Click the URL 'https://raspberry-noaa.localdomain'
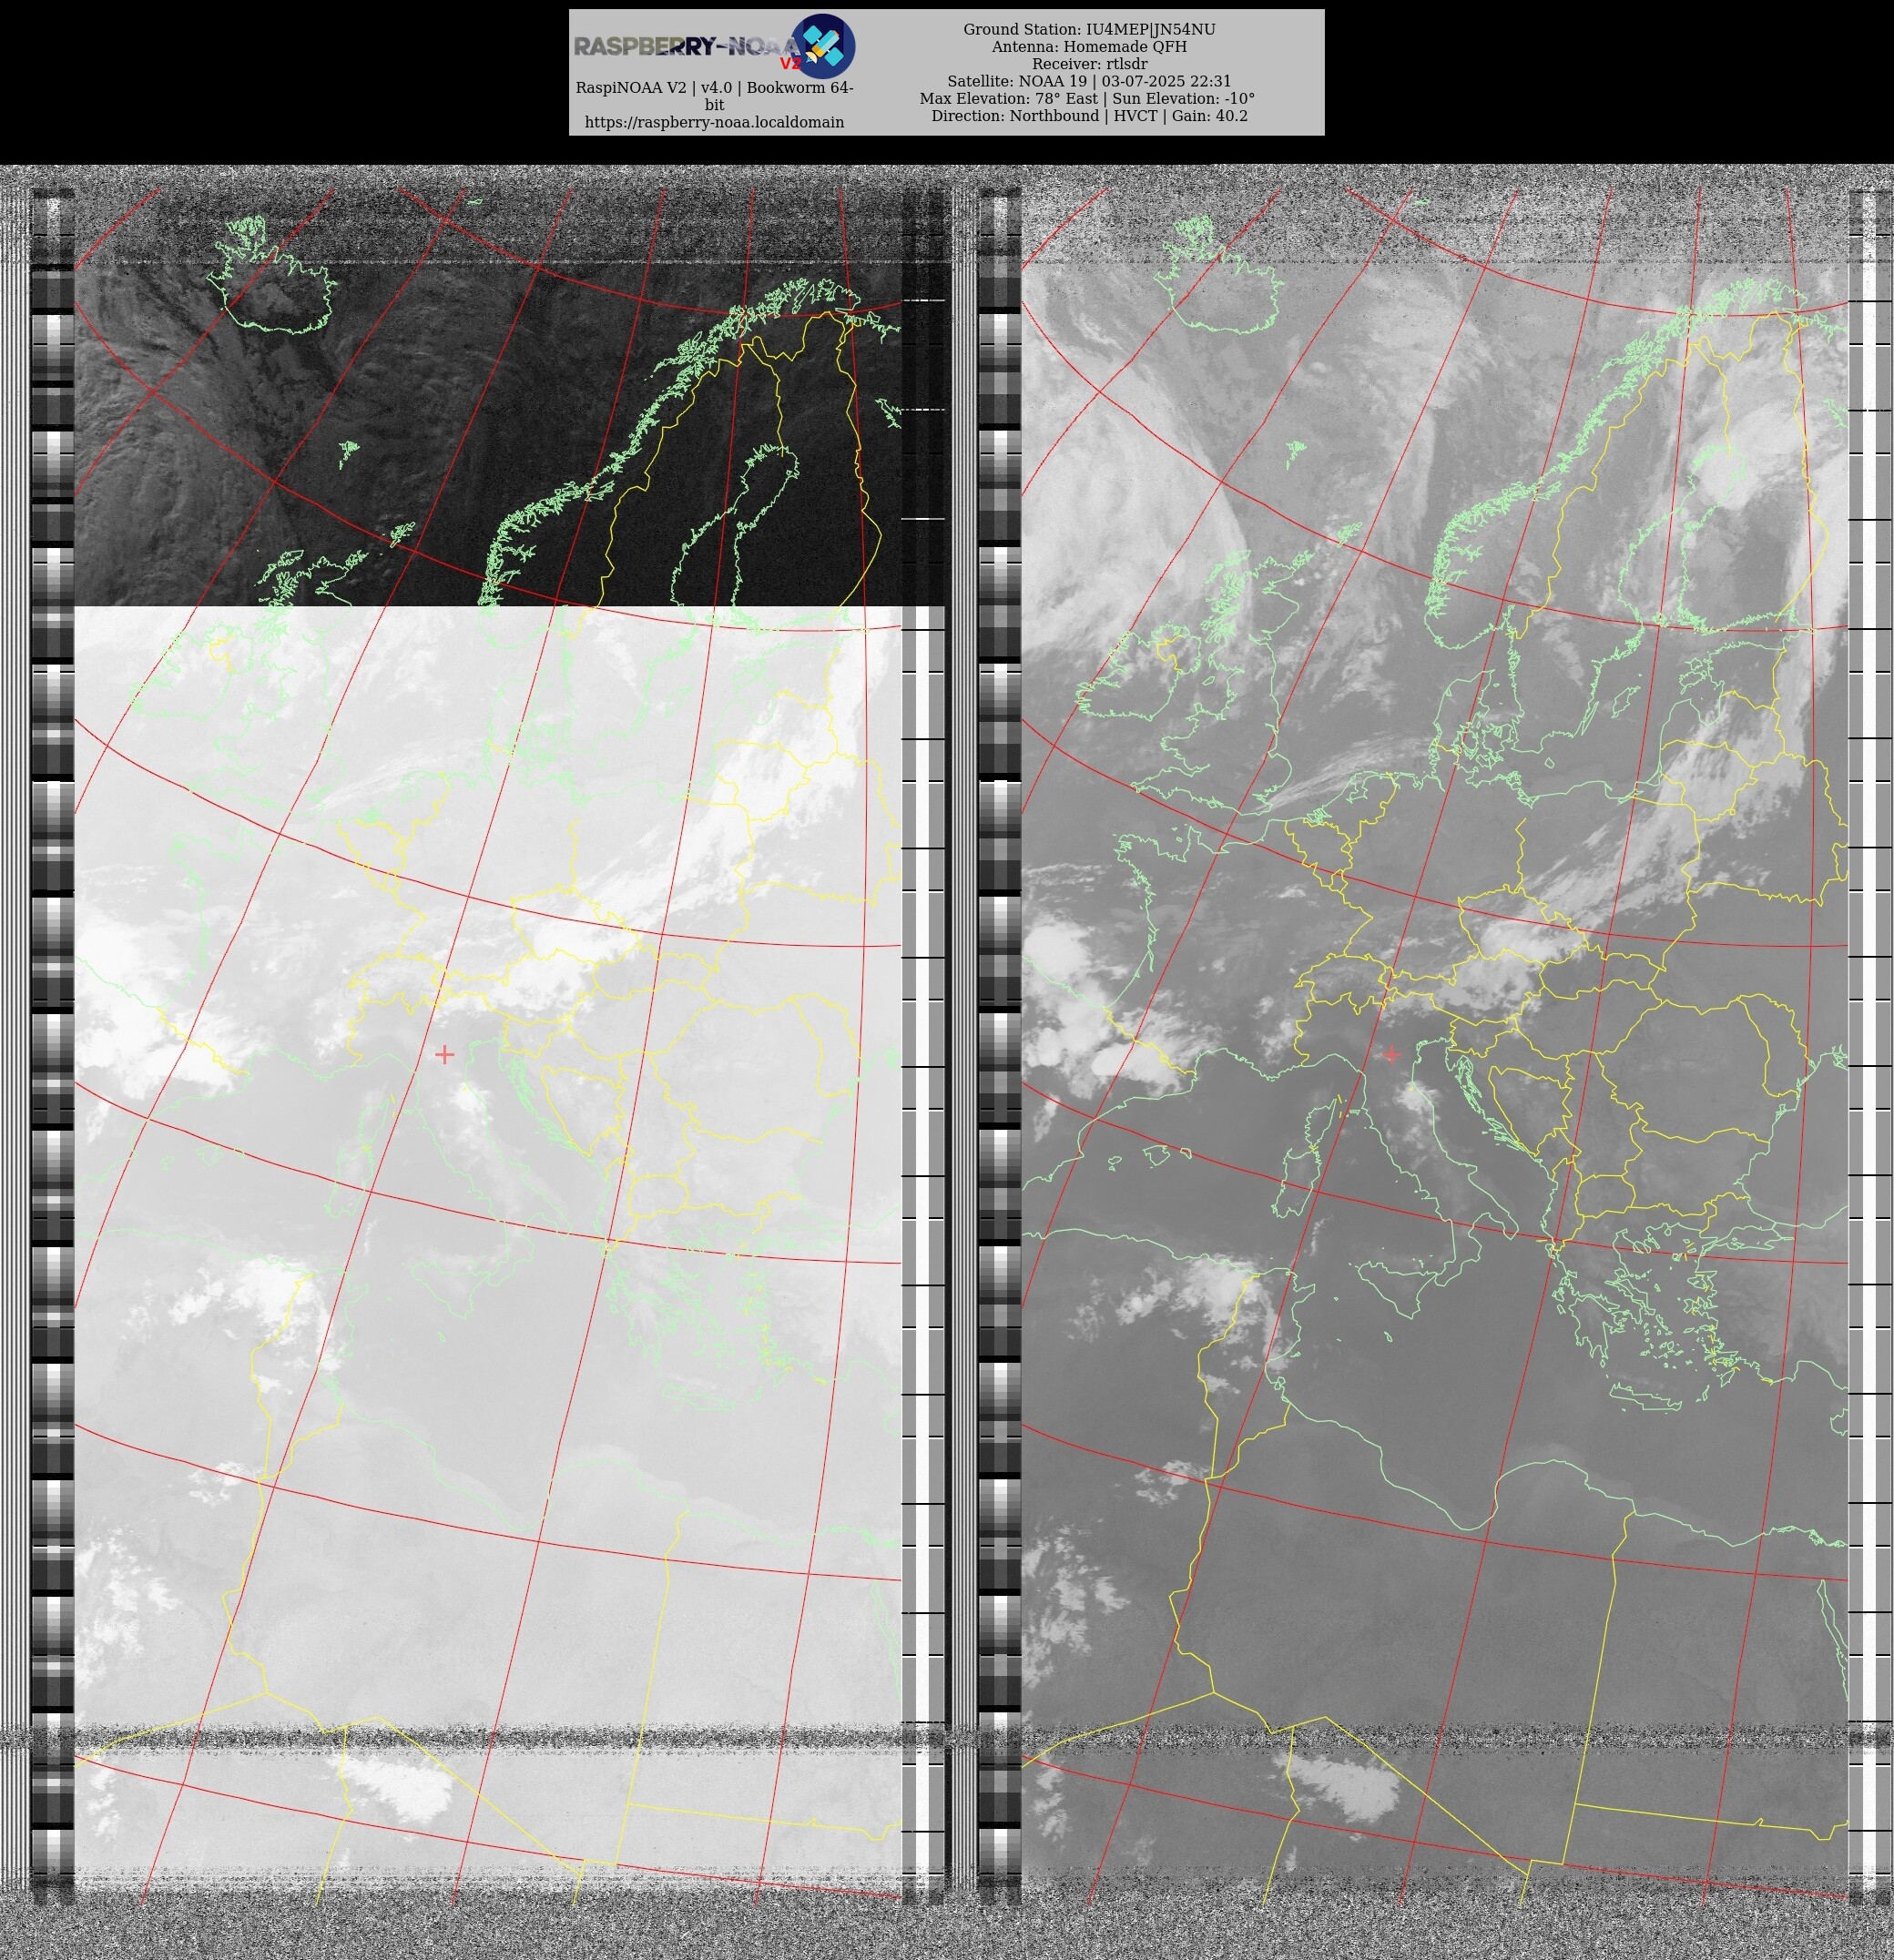This screenshot has width=1894, height=1960. pos(714,122)
